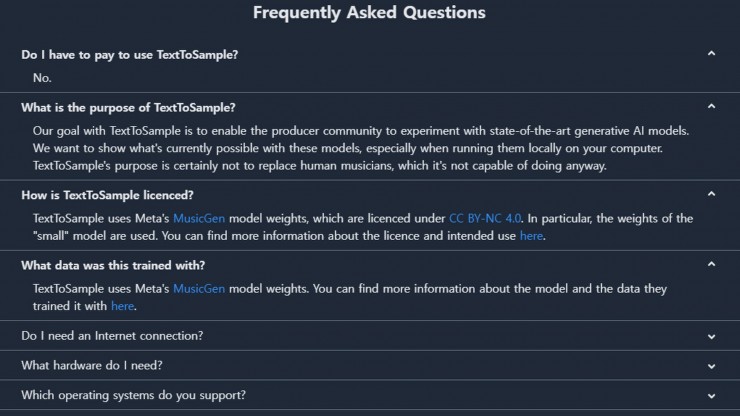The width and height of the screenshot is (740, 416).
Task: Collapse the training data chevron icon
Action: tap(711, 265)
